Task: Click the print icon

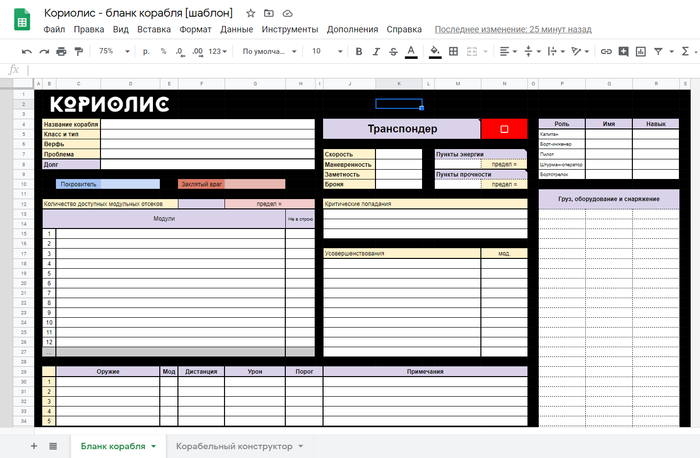Action: (x=62, y=51)
